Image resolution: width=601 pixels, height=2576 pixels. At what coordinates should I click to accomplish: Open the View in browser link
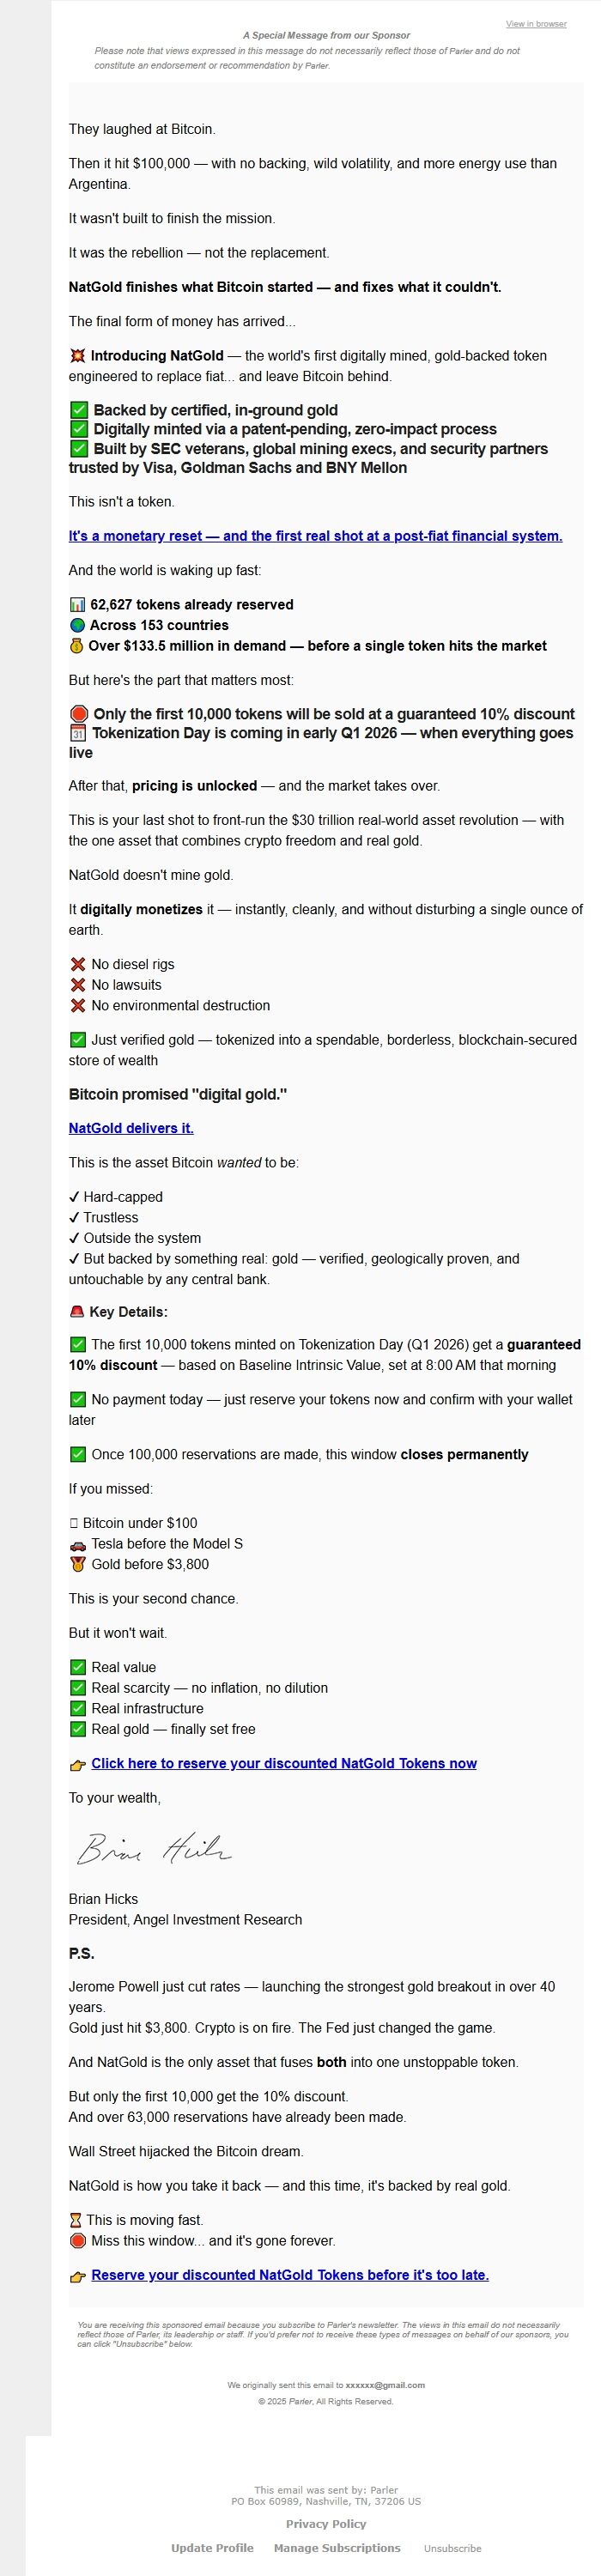pos(535,24)
